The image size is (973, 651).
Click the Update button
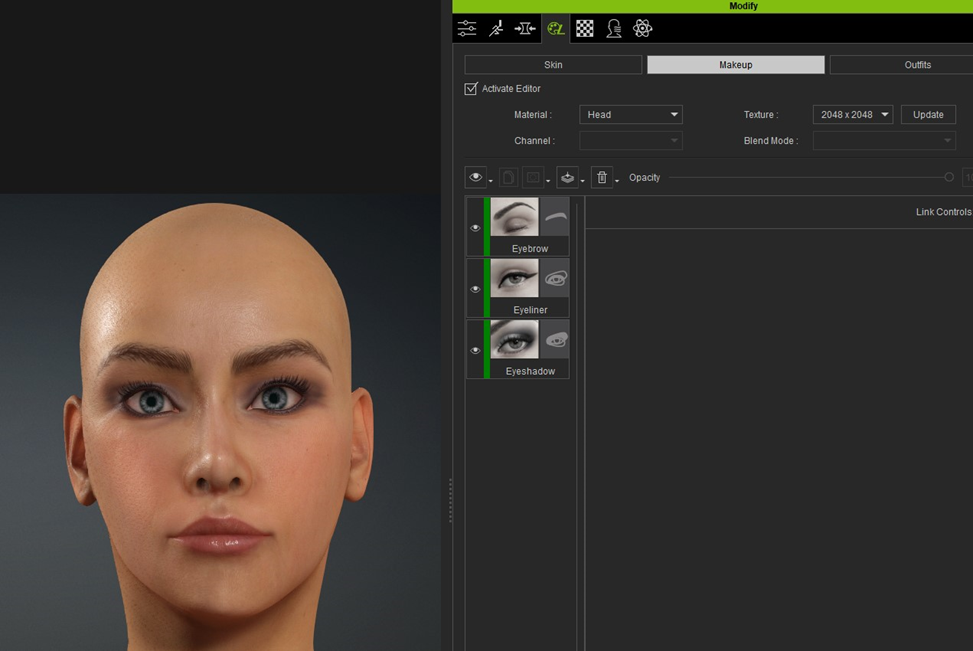click(928, 115)
